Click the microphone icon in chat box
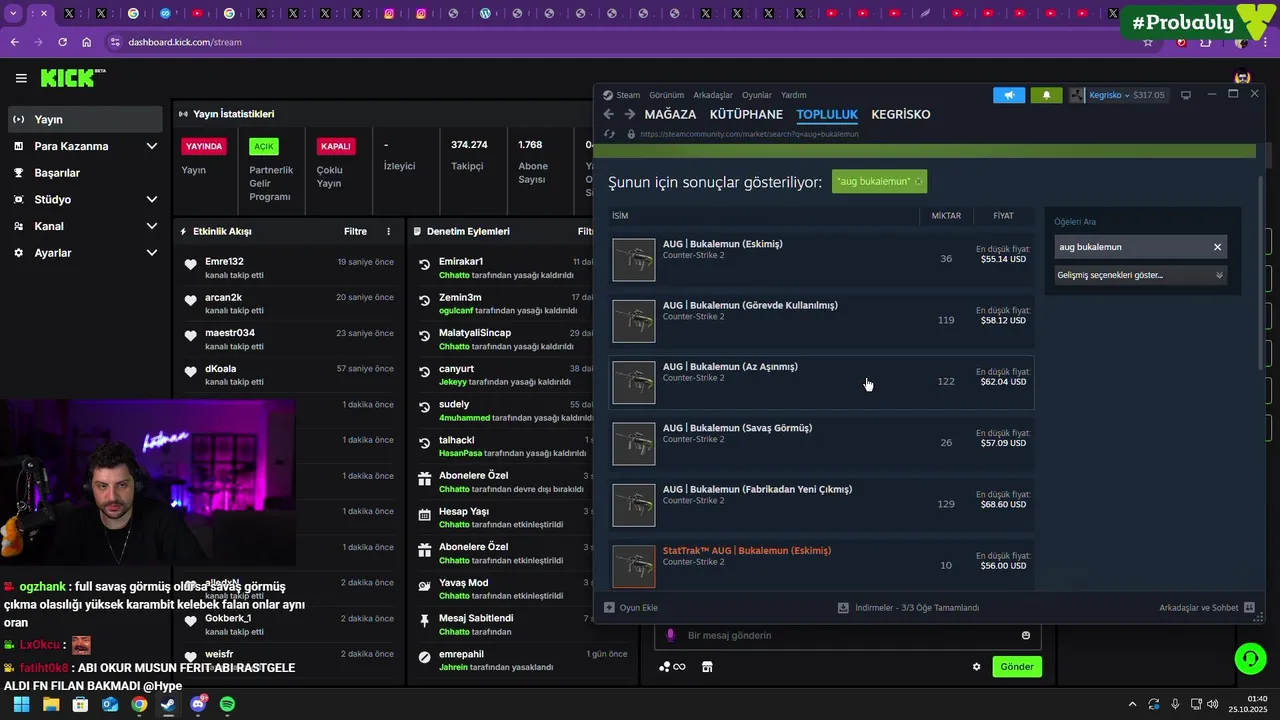Image resolution: width=1280 pixels, height=720 pixels. coord(670,635)
